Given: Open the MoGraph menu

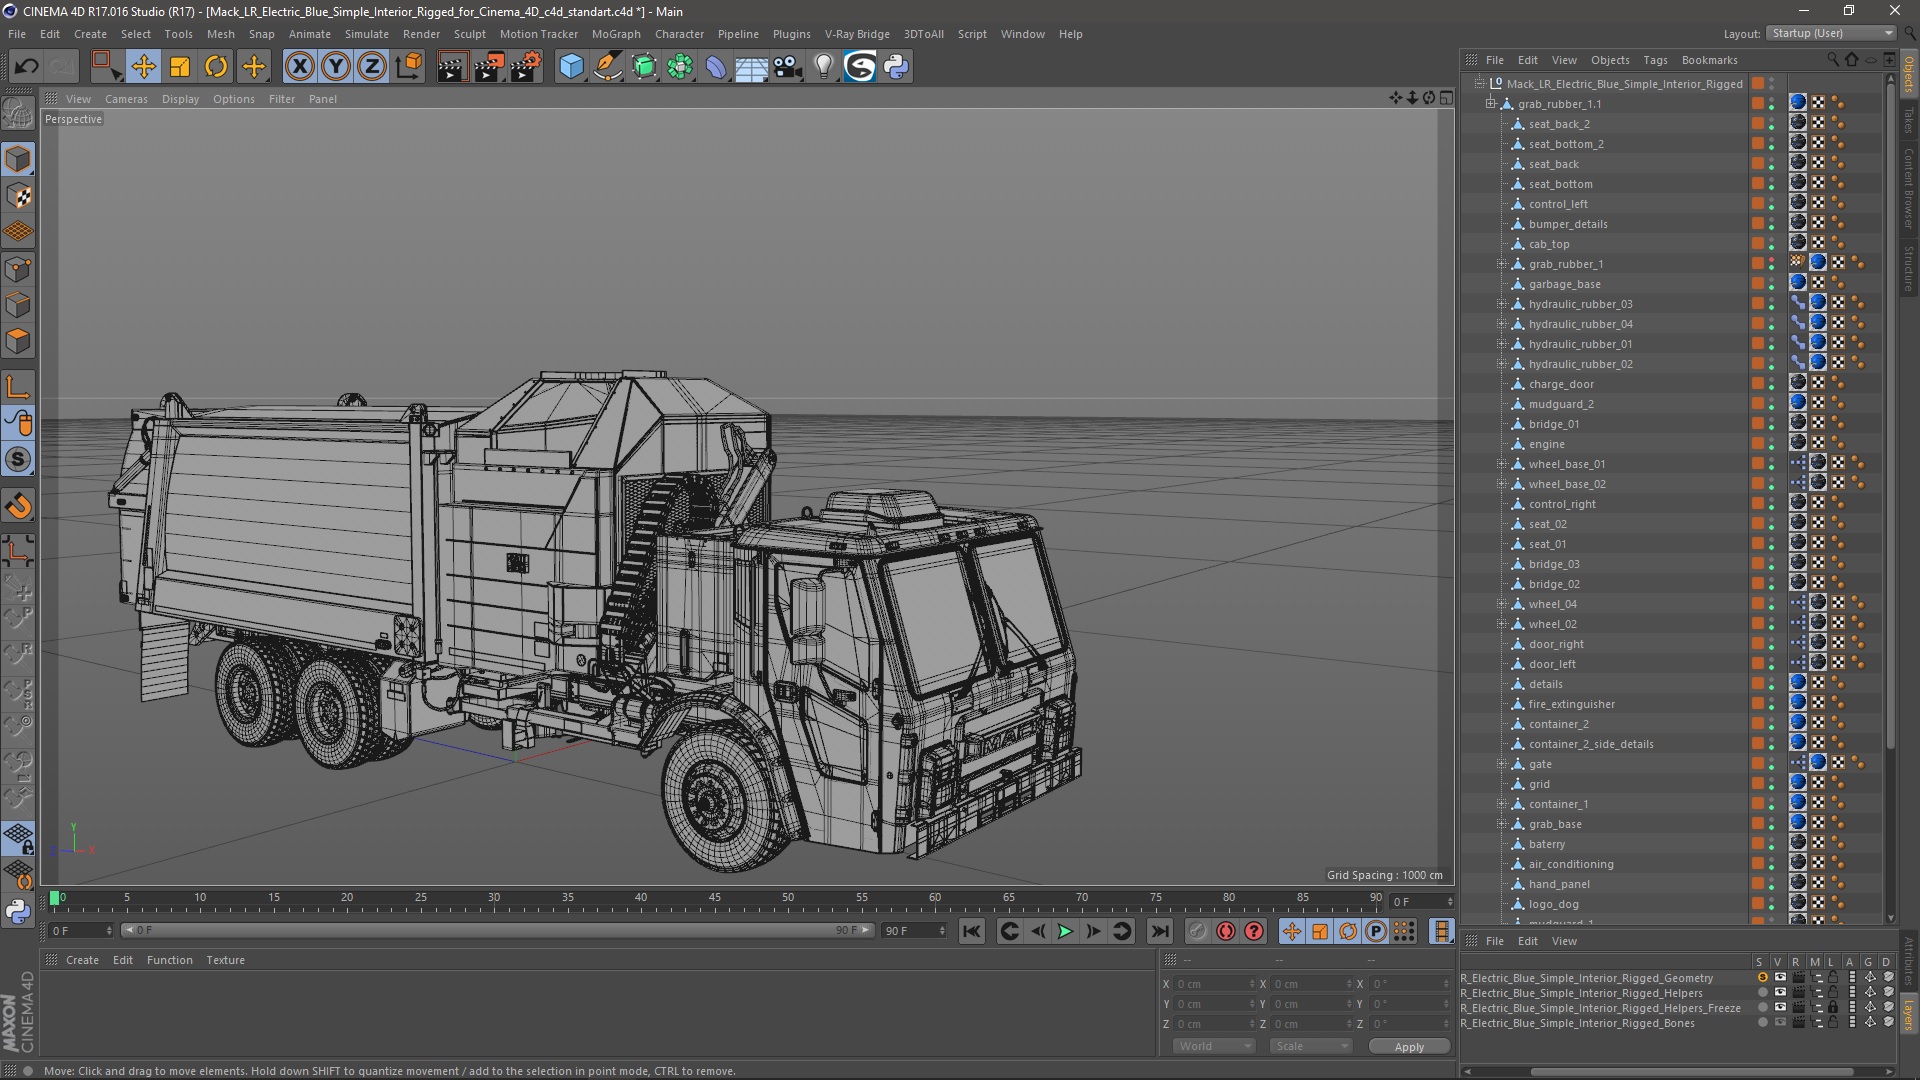Looking at the screenshot, I should (616, 34).
